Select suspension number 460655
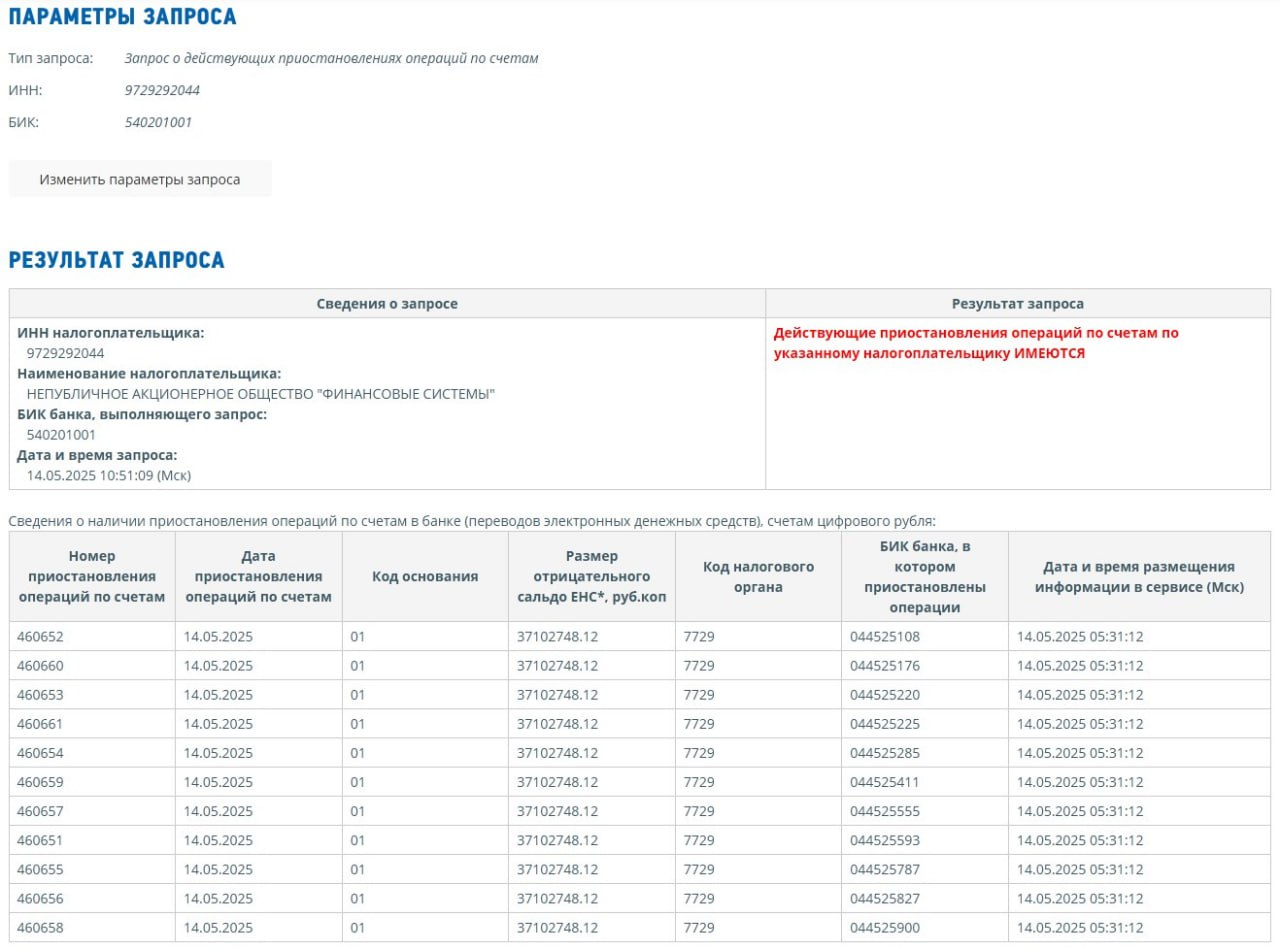 [40, 869]
